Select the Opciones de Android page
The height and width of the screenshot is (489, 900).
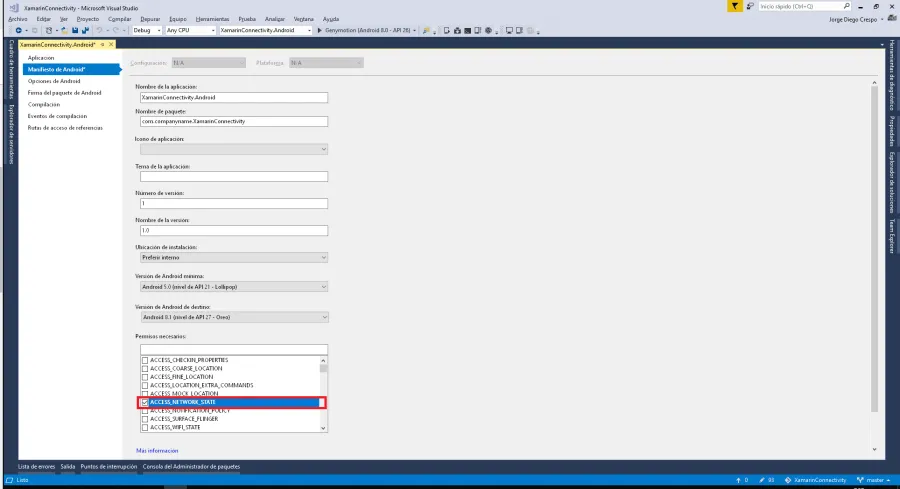54,81
